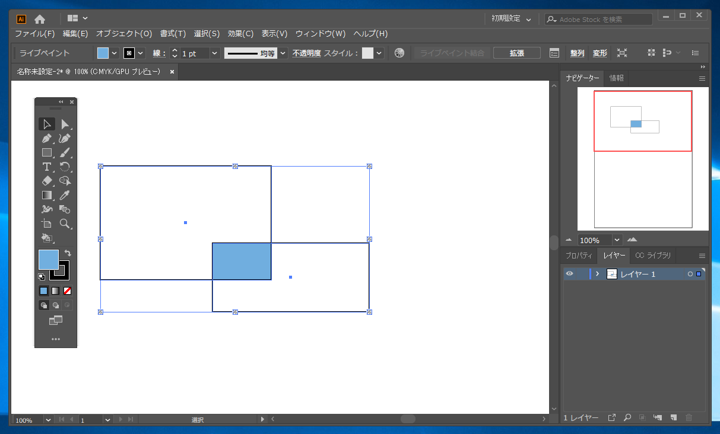
Task: Select the Pen tool
Action: tap(47, 139)
